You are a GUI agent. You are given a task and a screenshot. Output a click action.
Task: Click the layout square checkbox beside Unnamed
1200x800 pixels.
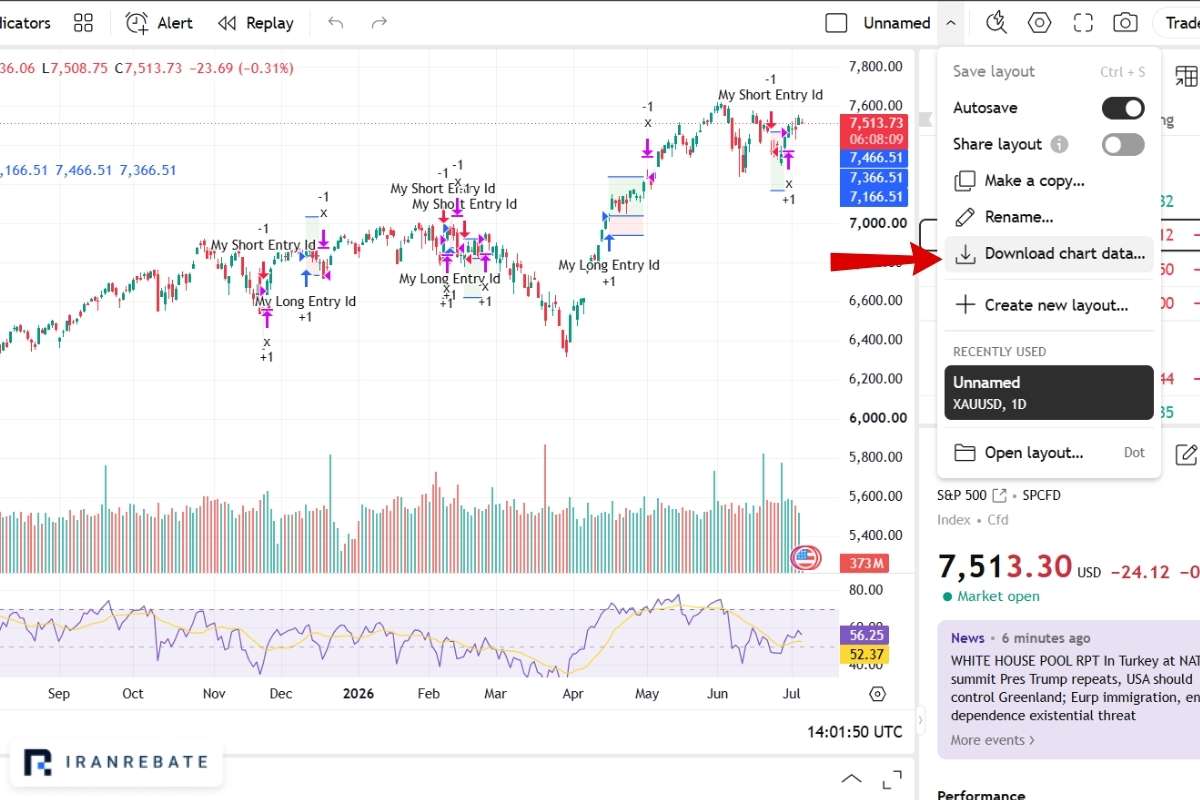pyautogui.click(x=836, y=23)
